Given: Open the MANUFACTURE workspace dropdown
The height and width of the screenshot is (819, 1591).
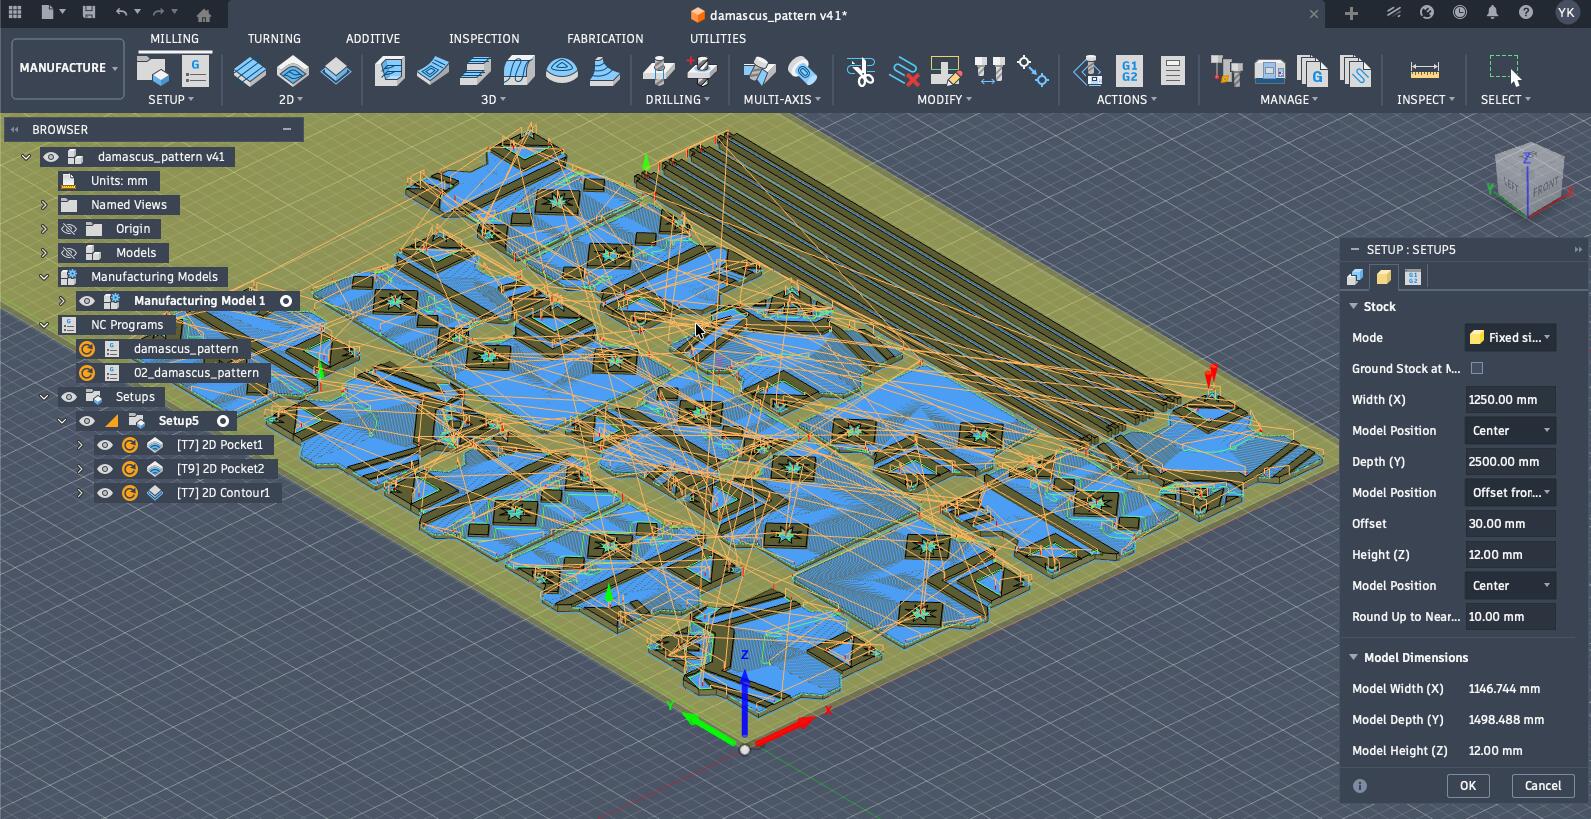Looking at the screenshot, I should [x=68, y=68].
